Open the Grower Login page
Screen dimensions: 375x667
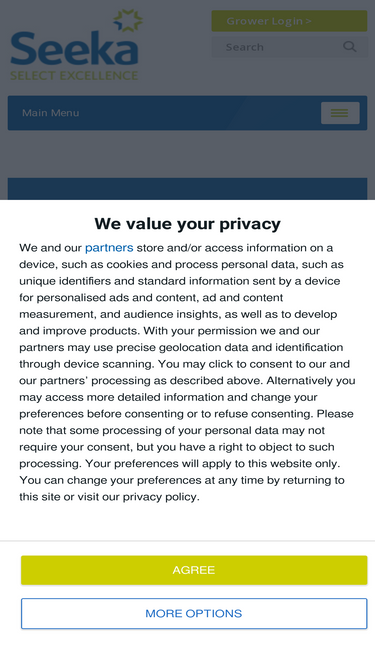[x=289, y=21]
